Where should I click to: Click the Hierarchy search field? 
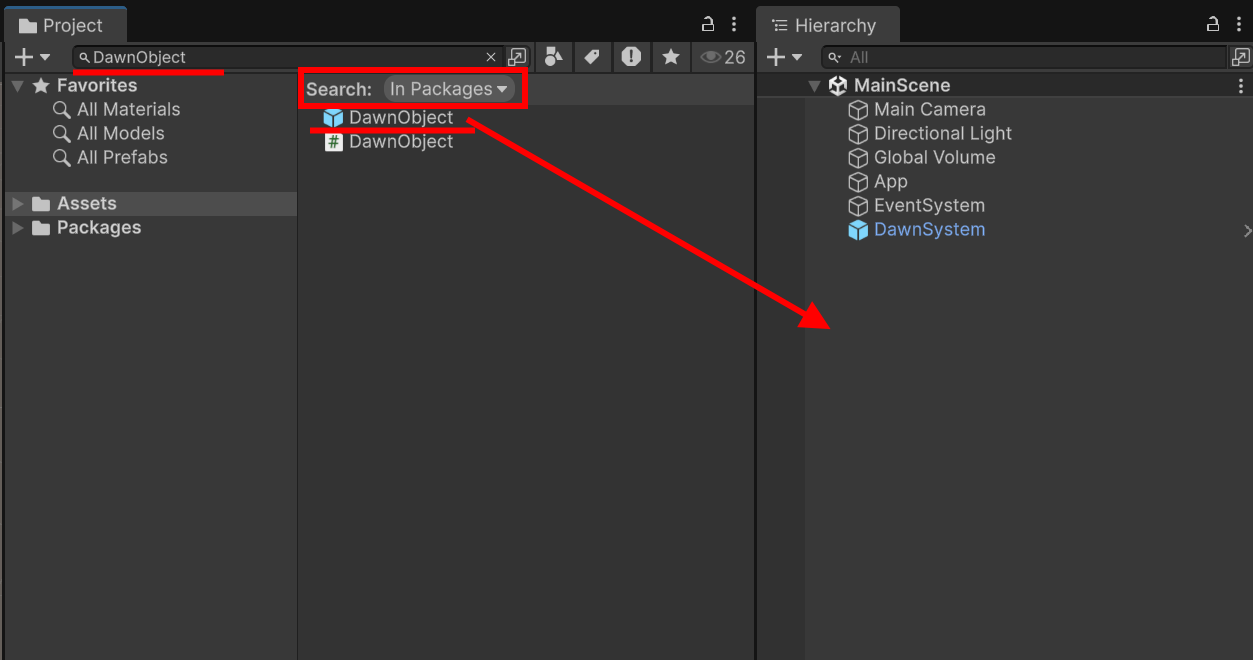(x=1030, y=57)
